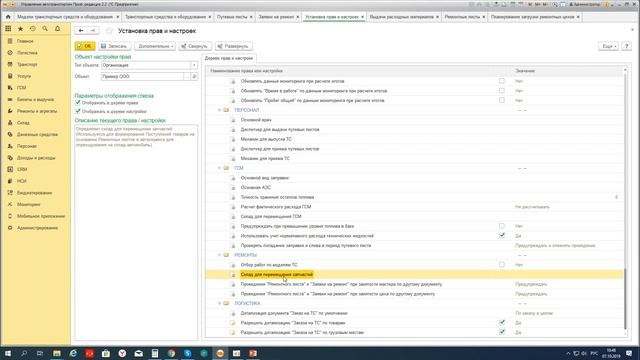
Task: Toggle 'Отображать в дереве права' checkbox
Action: [x=78, y=103]
